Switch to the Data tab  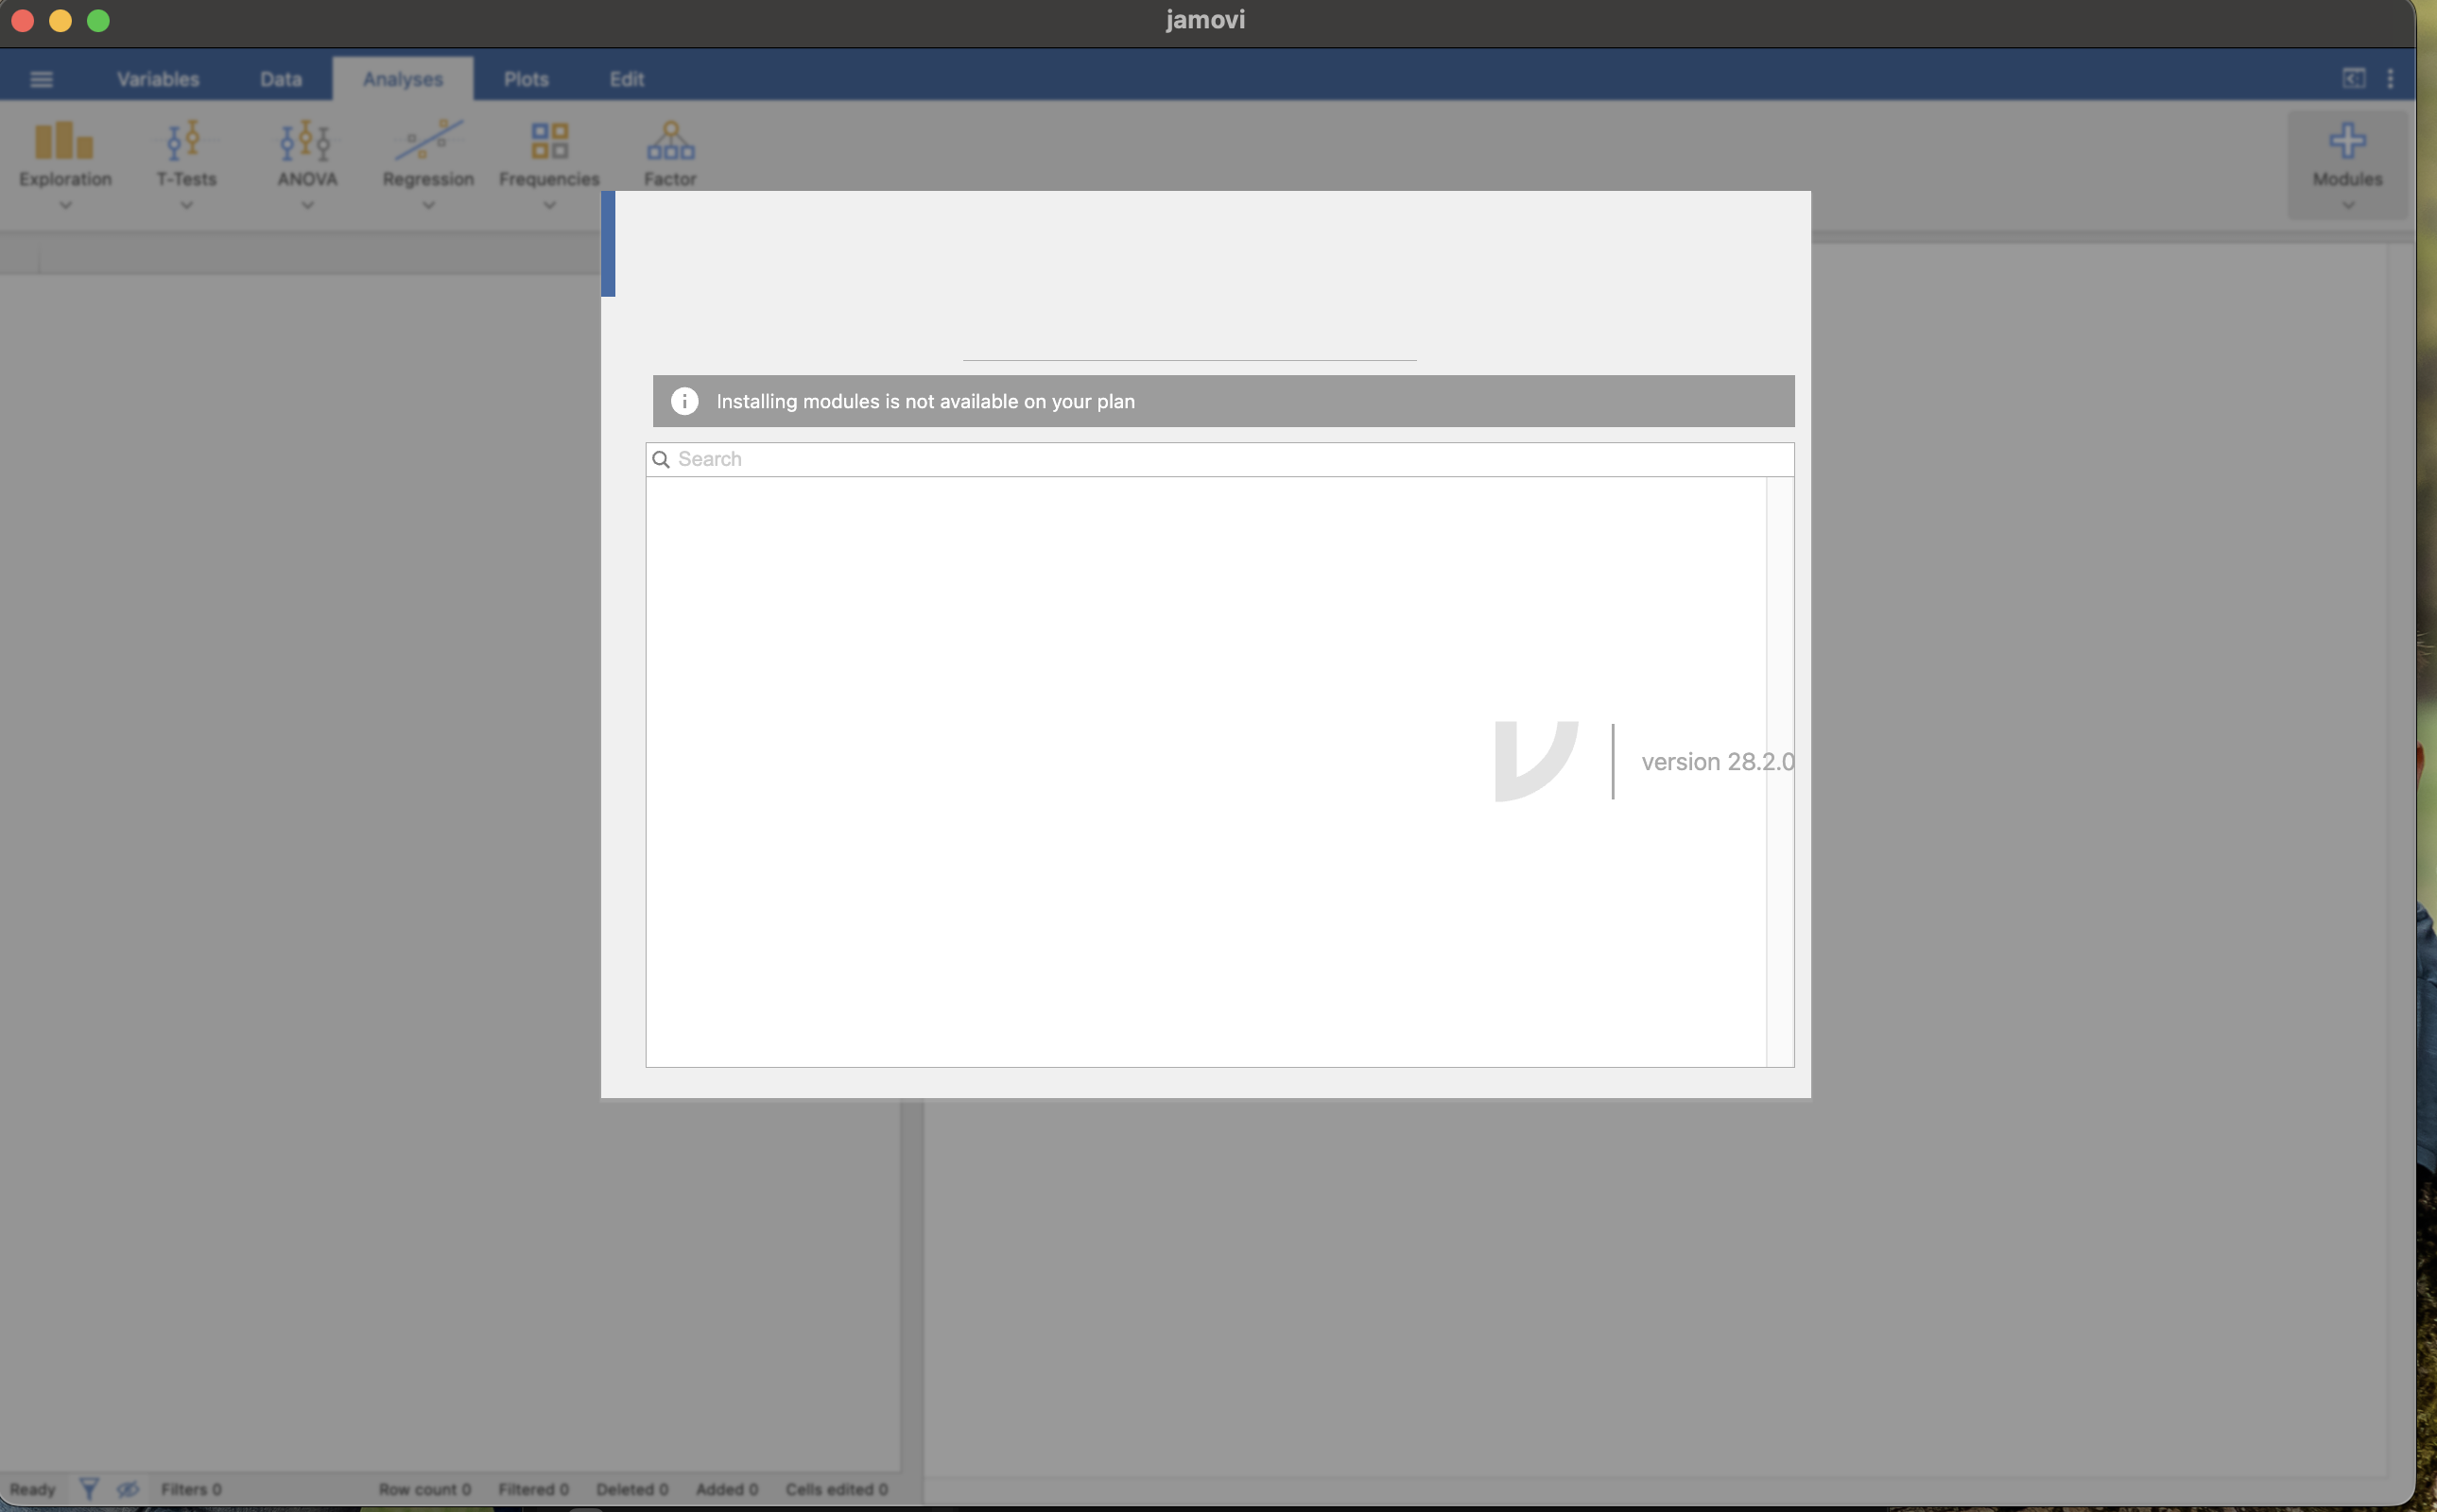click(x=281, y=79)
